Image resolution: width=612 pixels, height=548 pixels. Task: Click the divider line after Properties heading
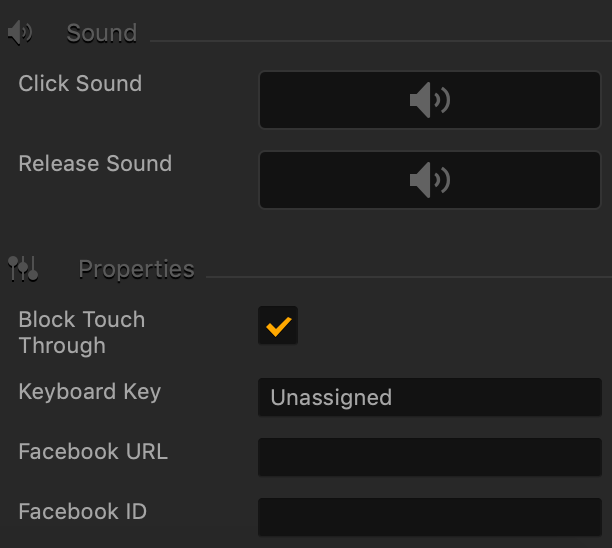409,277
